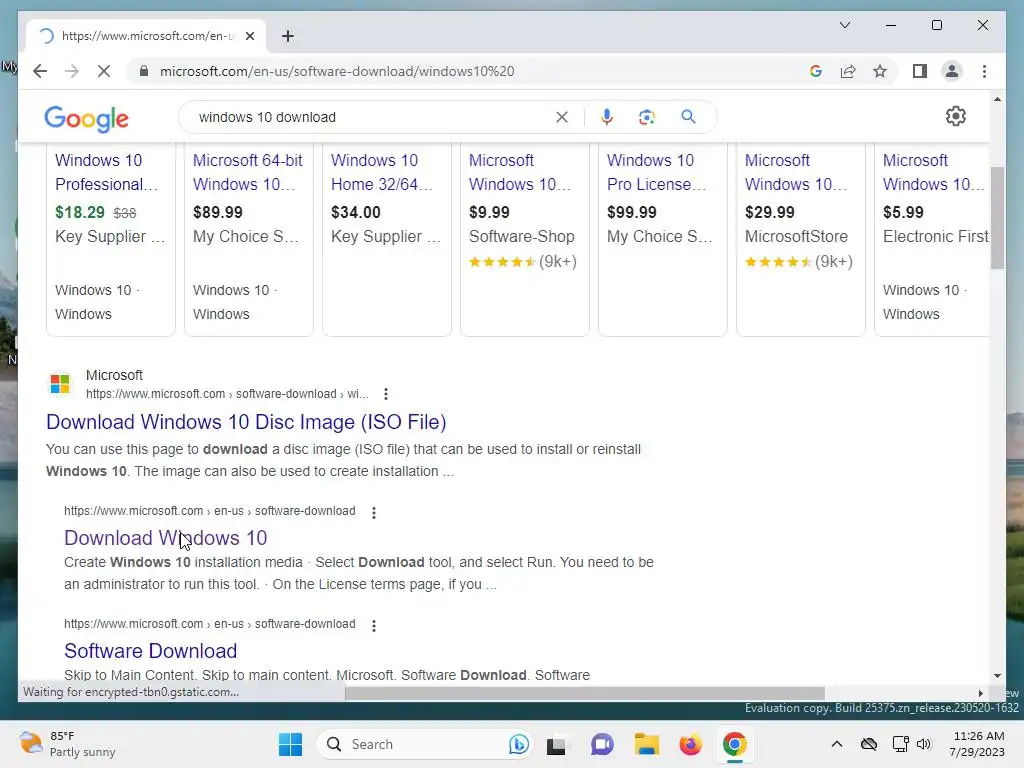The width and height of the screenshot is (1024, 768).
Task: Search by voice microphone icon
Action: pyautogui.click(x=607, y=117)
